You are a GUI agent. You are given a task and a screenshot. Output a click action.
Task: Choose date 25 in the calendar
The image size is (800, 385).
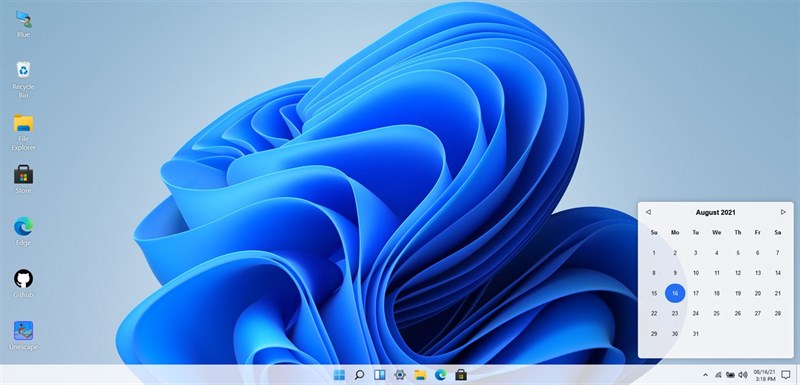[716, 314]
